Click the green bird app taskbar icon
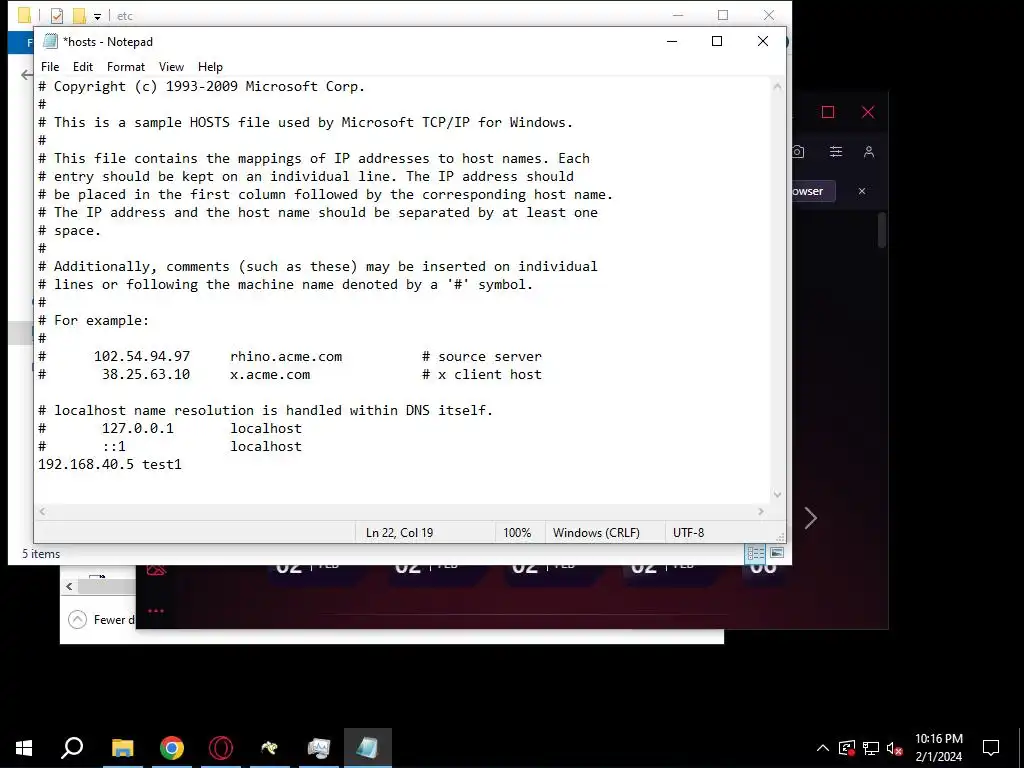The width and height of the screenshot is (1024, 768). point(270,748)
